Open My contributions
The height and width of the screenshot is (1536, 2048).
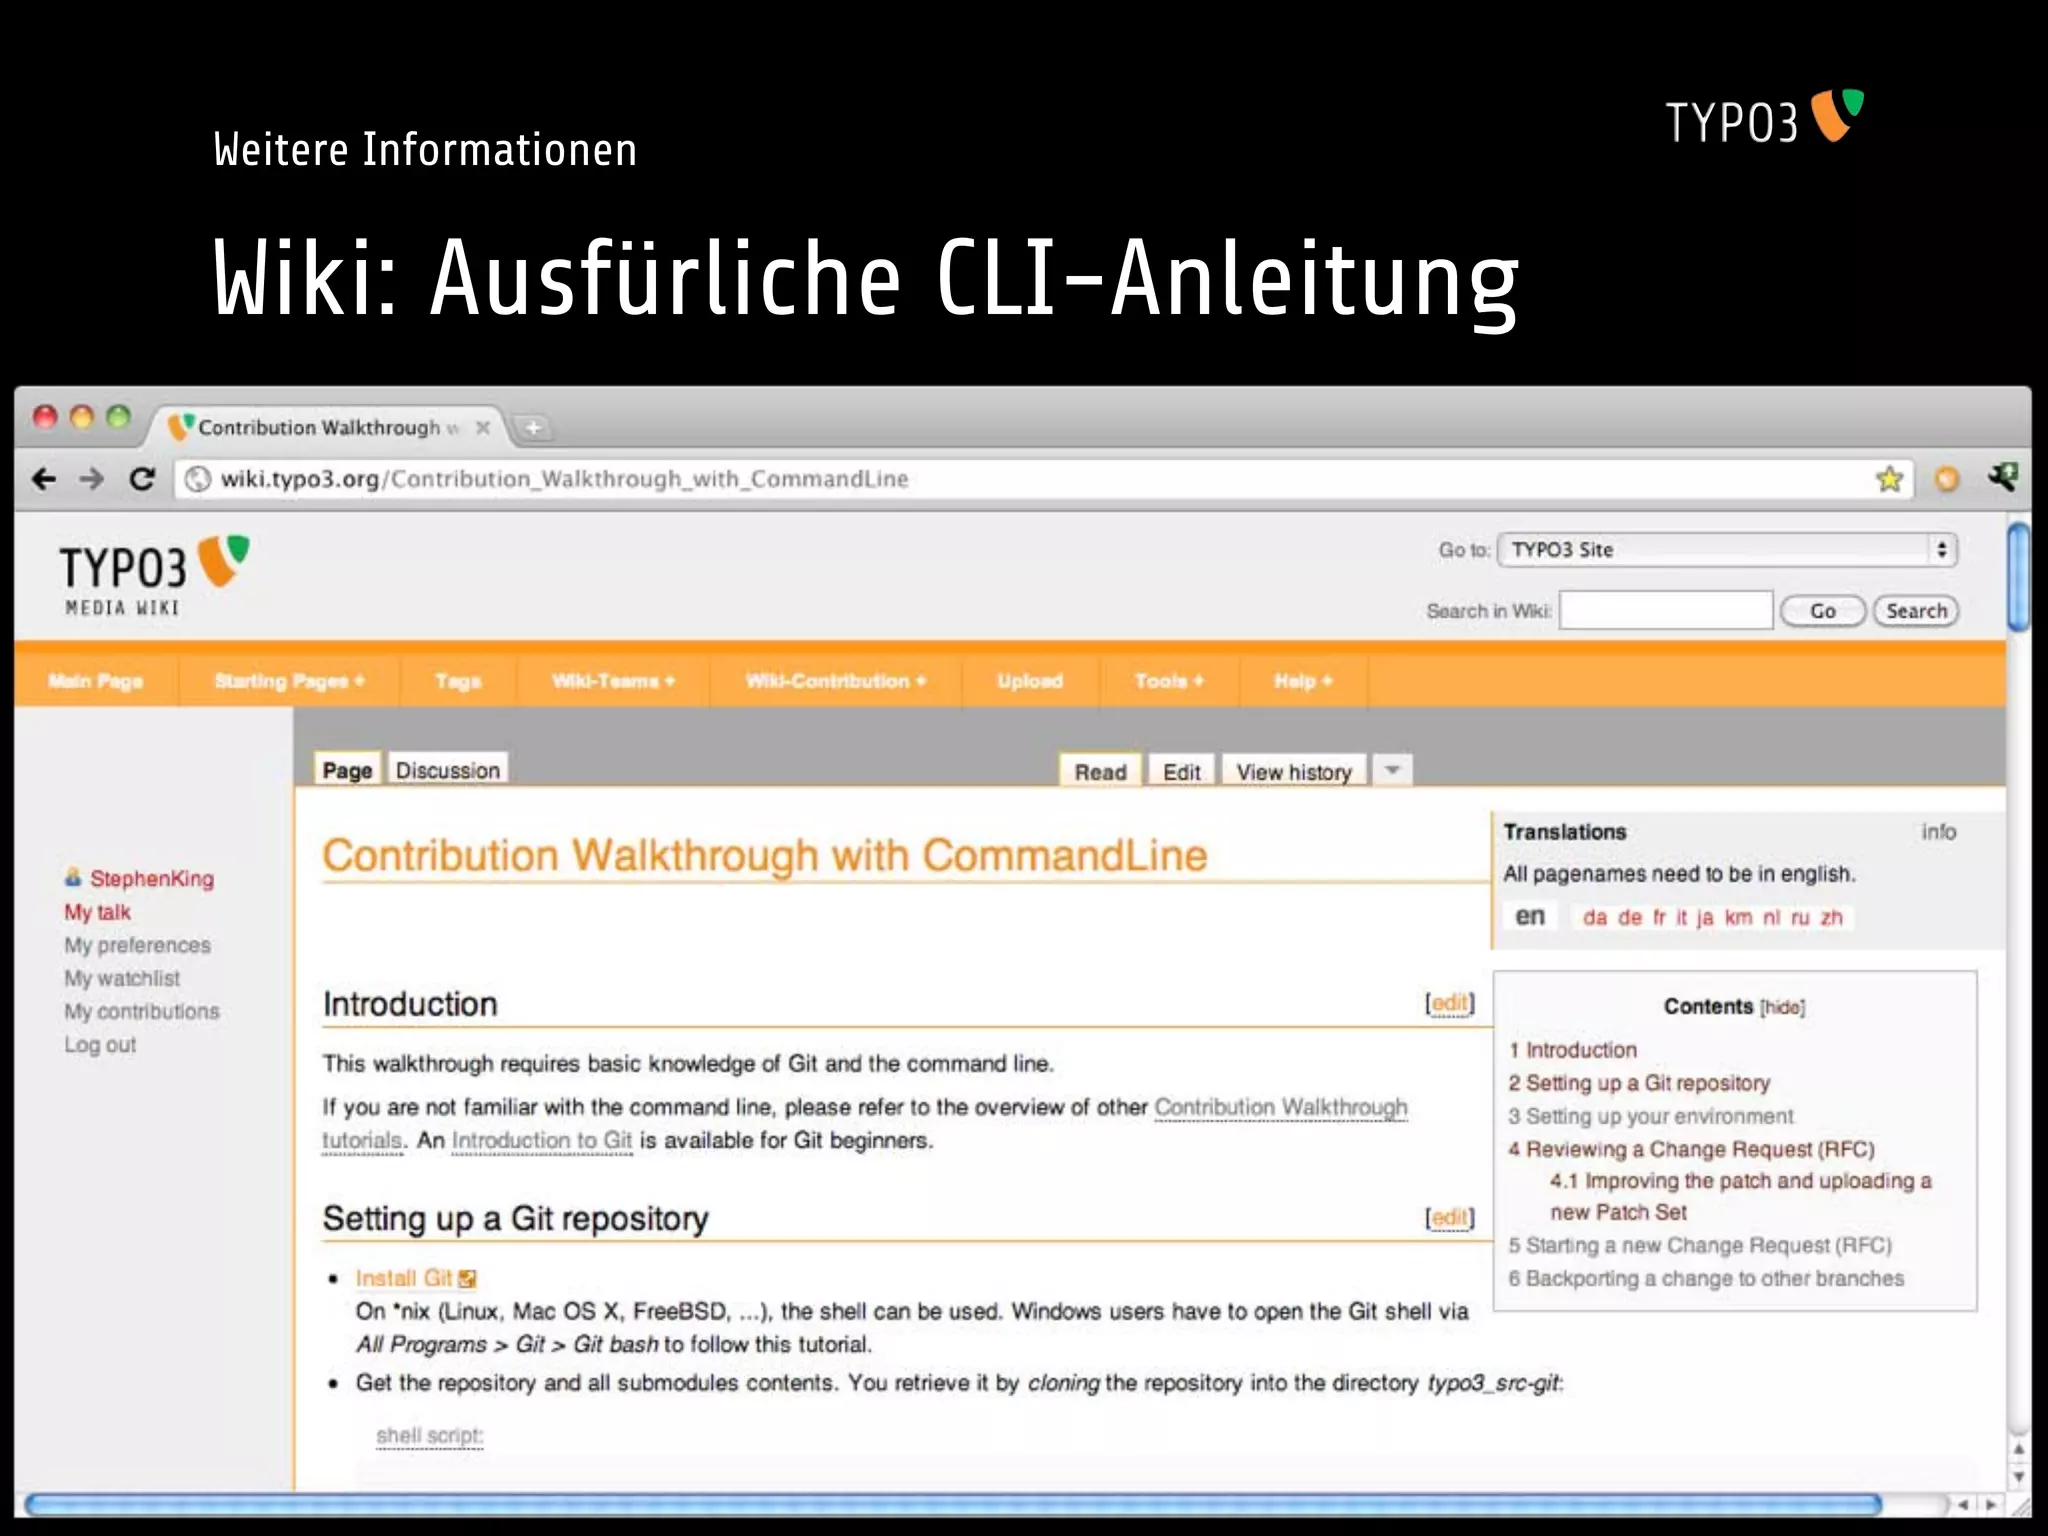(x=142, y=1011)
